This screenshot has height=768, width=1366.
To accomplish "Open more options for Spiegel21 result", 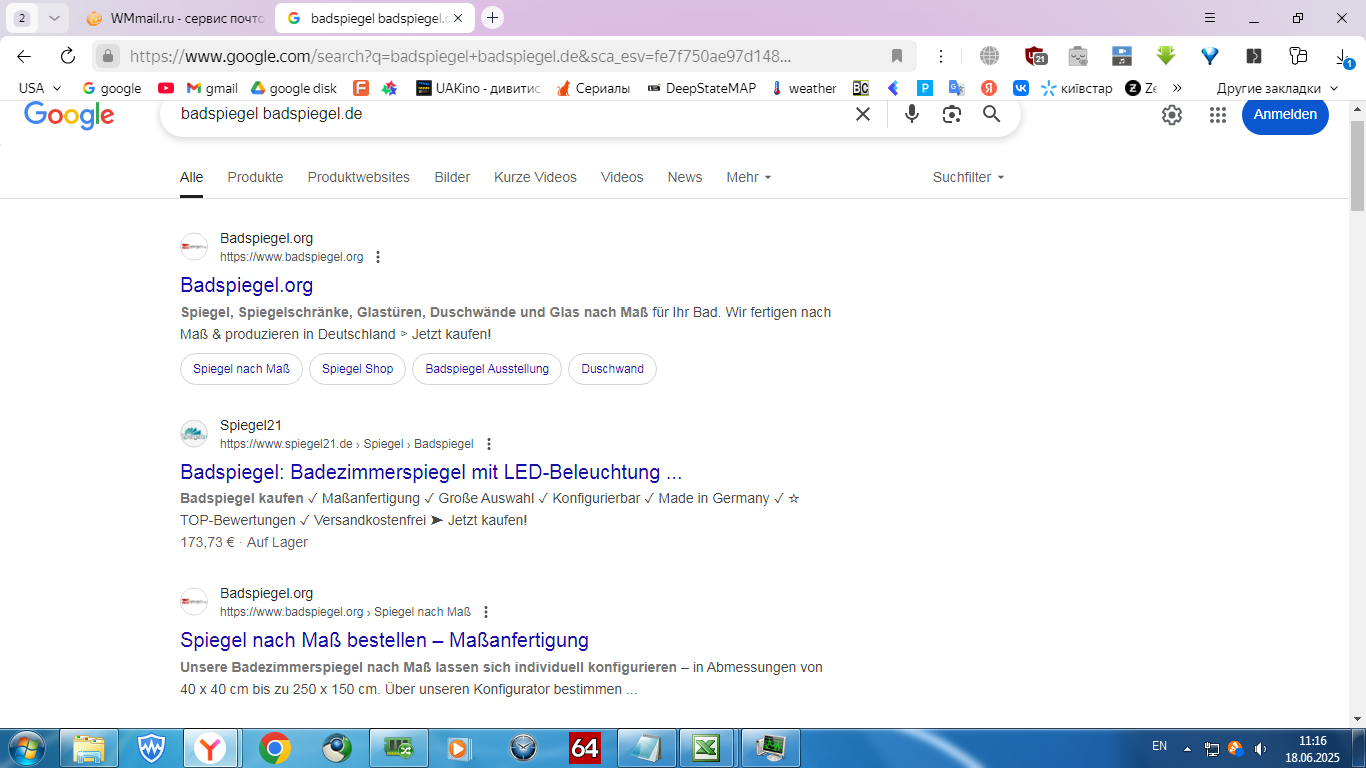I will pyautogui.click(x=489, y=444).
